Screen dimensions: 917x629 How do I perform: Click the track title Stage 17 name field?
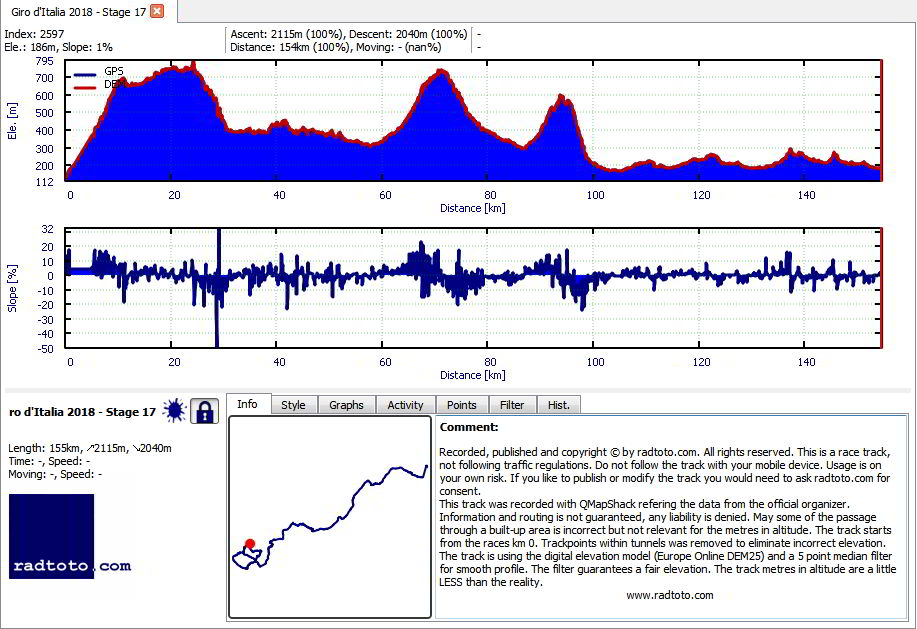[x=82, y=412]
